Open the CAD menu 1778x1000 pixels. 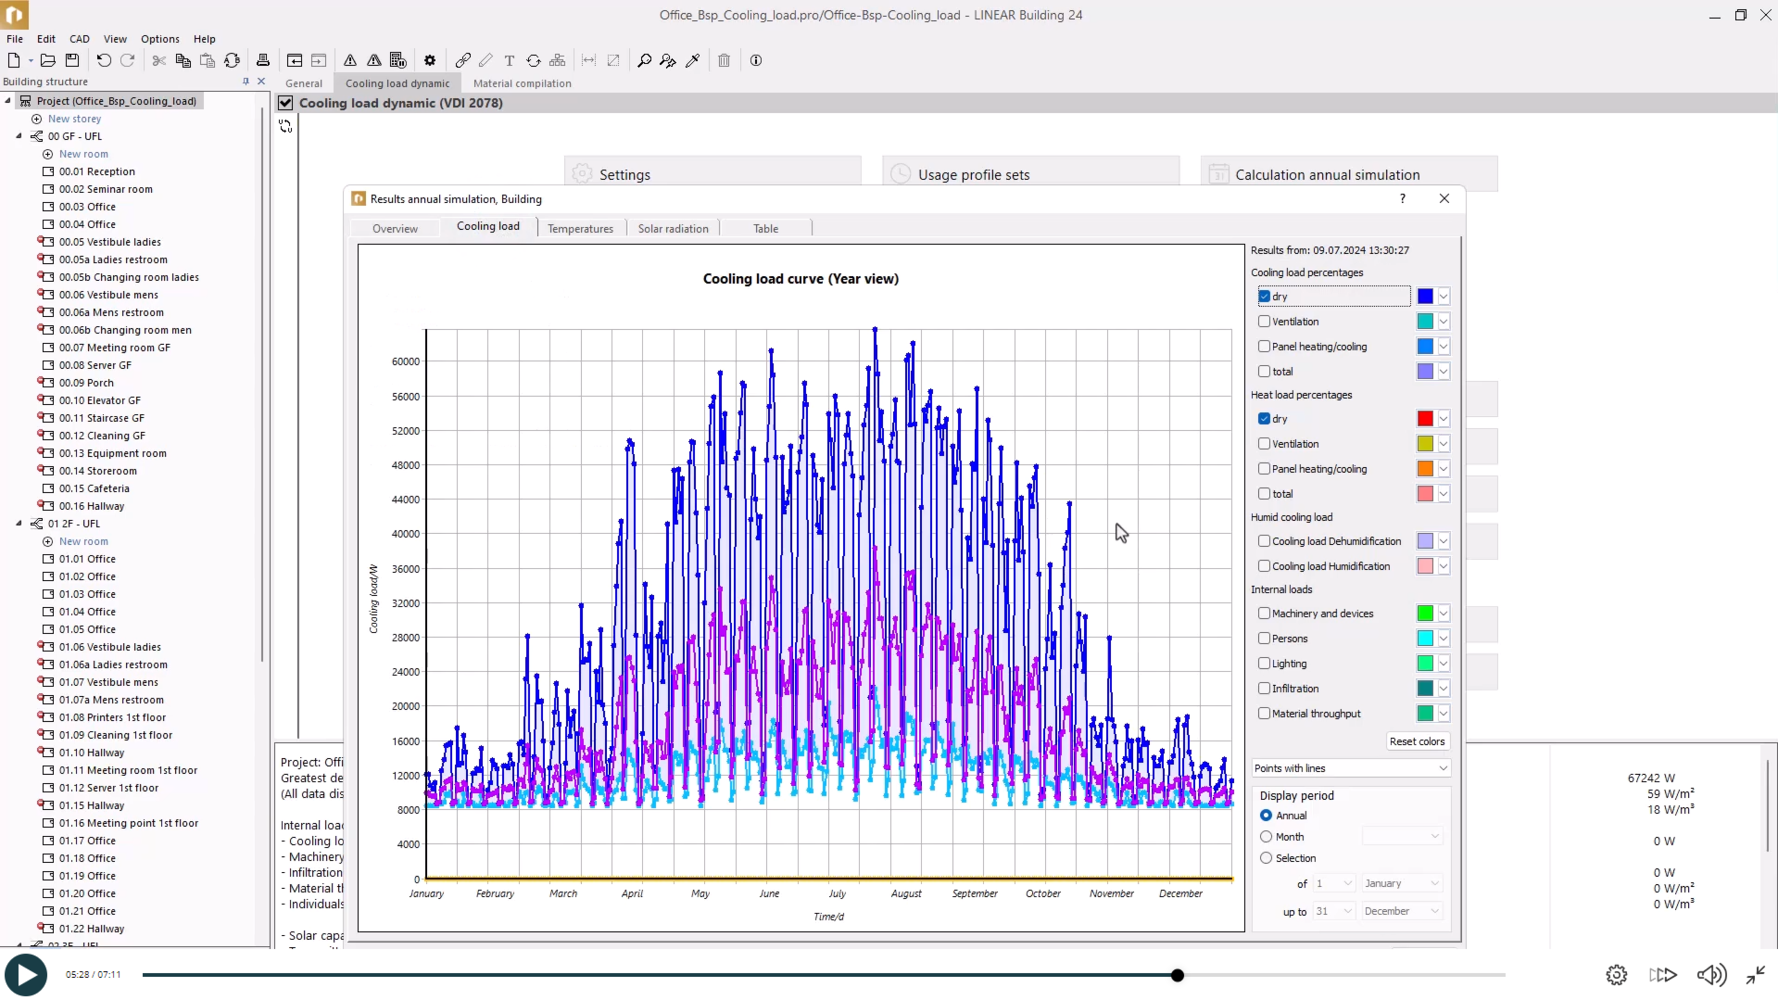tap(79, 39)
